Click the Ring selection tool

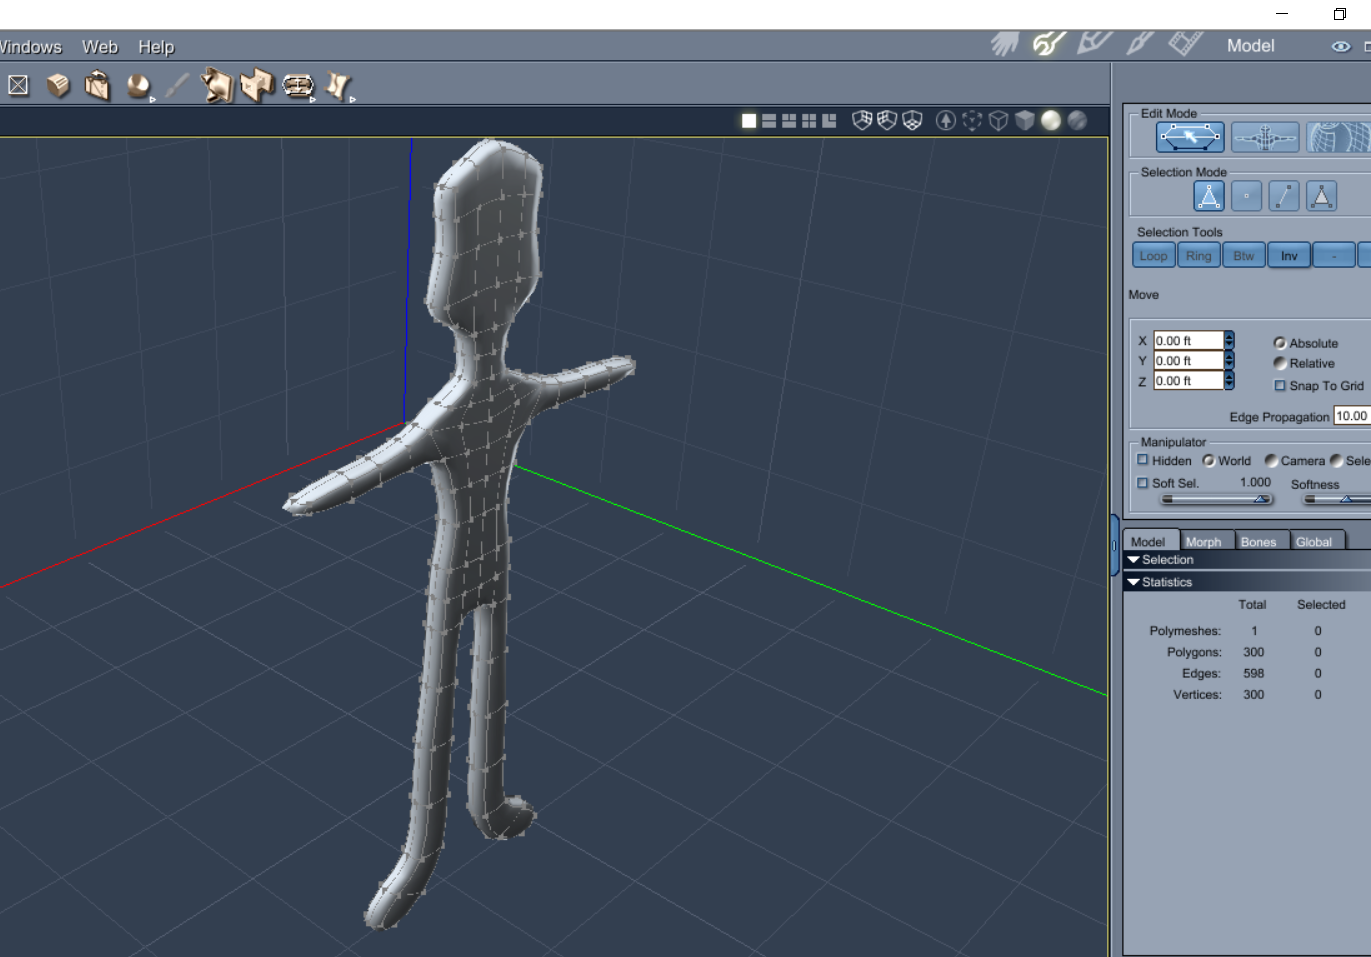tap(1198, 256)
